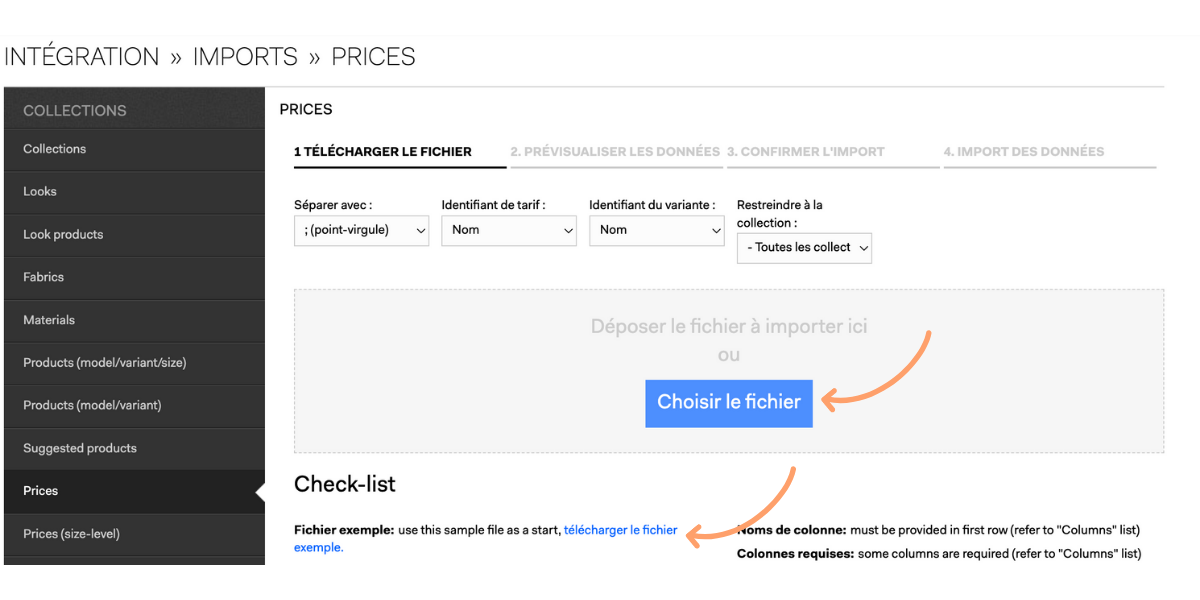Go to step 2 Prévisualiser les données
The height and width of the screenshot is (600, 1200).
coord(615,152)
